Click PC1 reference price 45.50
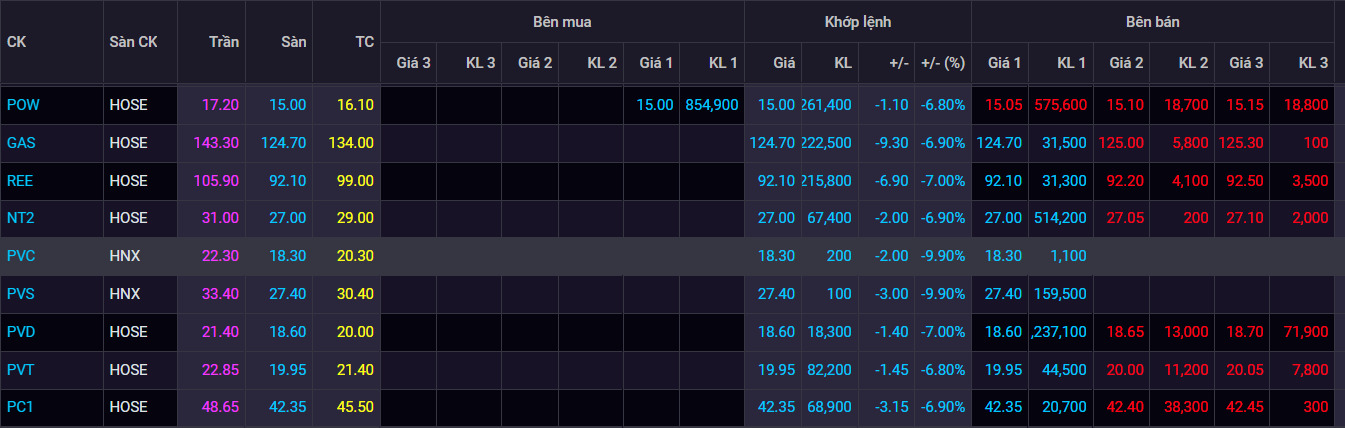Viewport: 1345px width, 428px height. pos(355,407)
